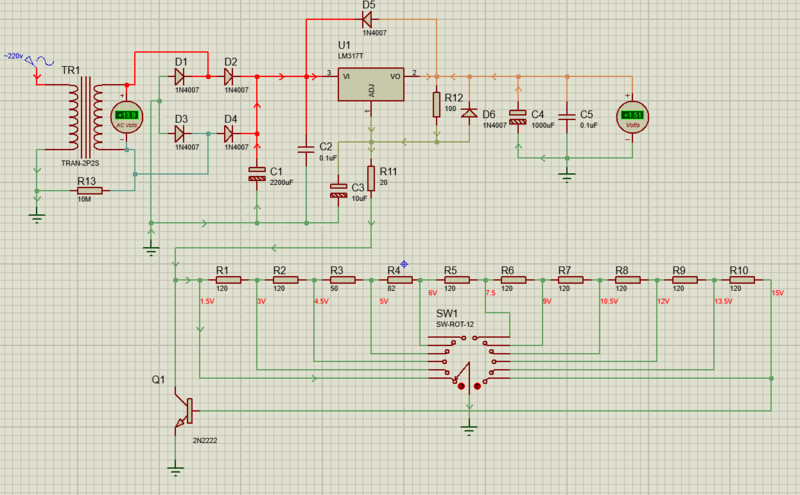This screenshot has width=800, height=495.
Task: Click resistor R11 with value 20
Action: click(371, 178)
